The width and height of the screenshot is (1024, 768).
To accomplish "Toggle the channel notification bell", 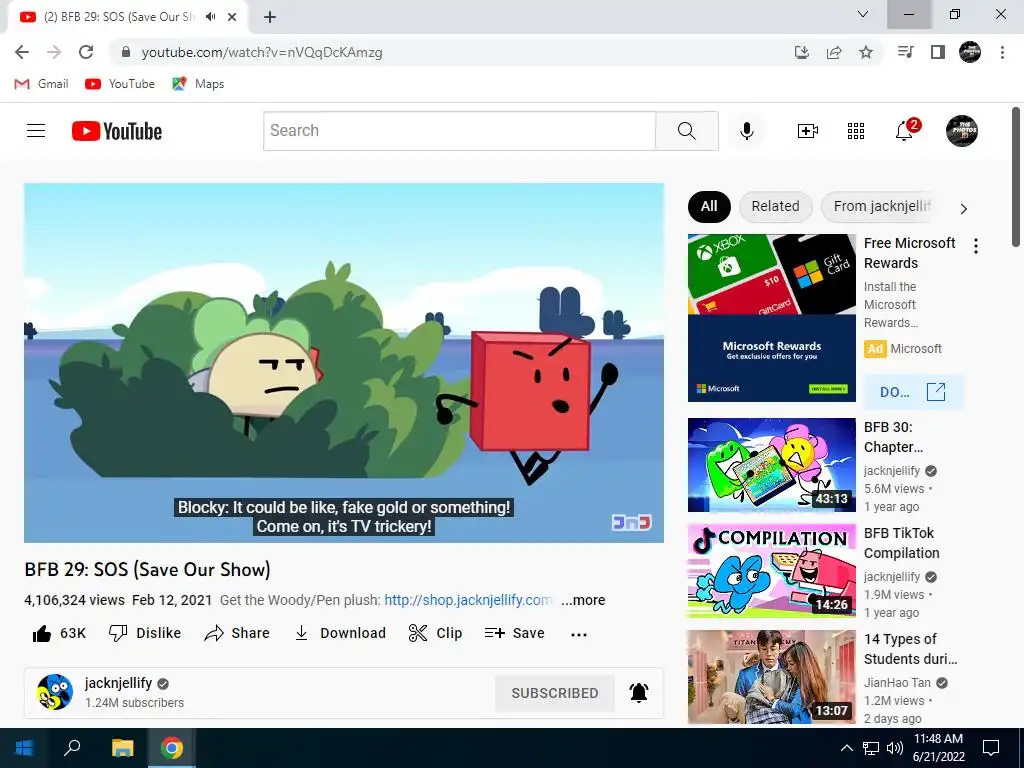I will tap(639, 693).
